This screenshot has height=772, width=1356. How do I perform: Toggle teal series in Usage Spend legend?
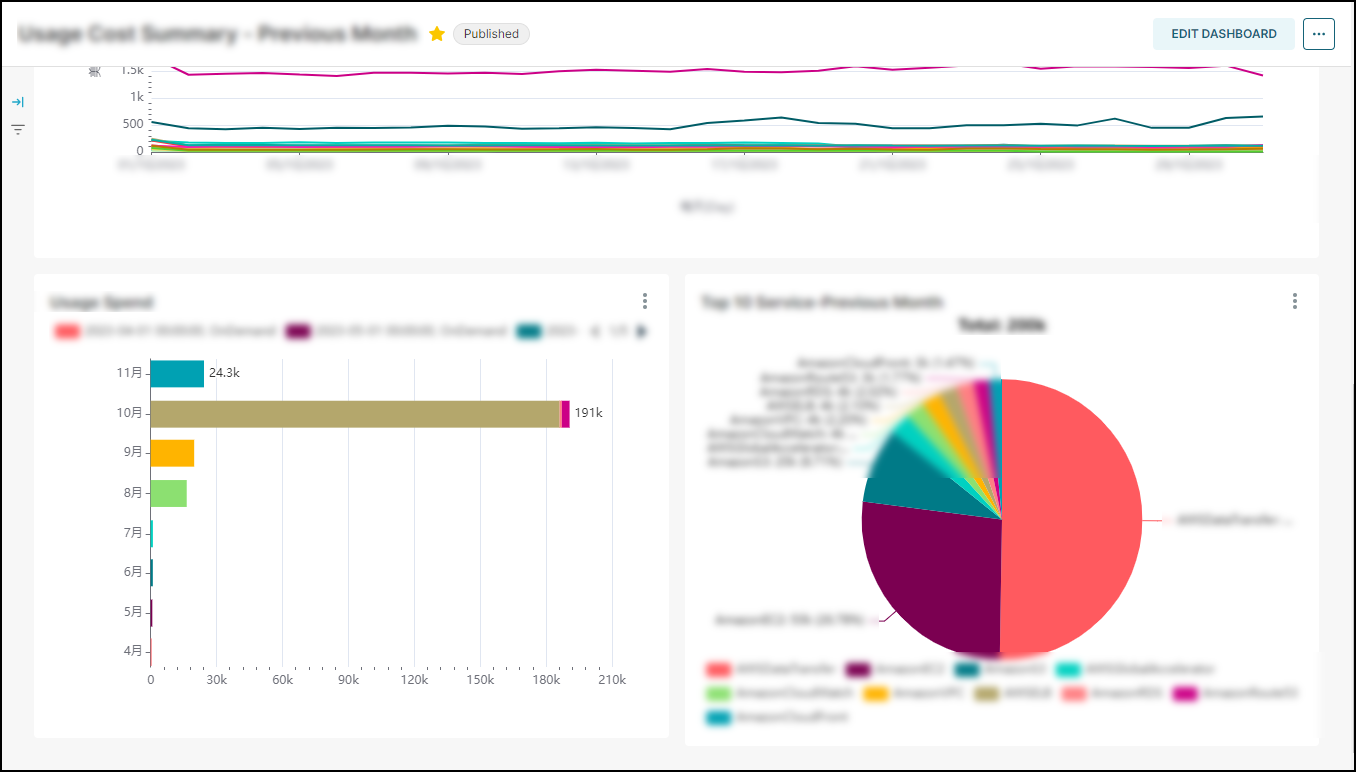point(529,331)
